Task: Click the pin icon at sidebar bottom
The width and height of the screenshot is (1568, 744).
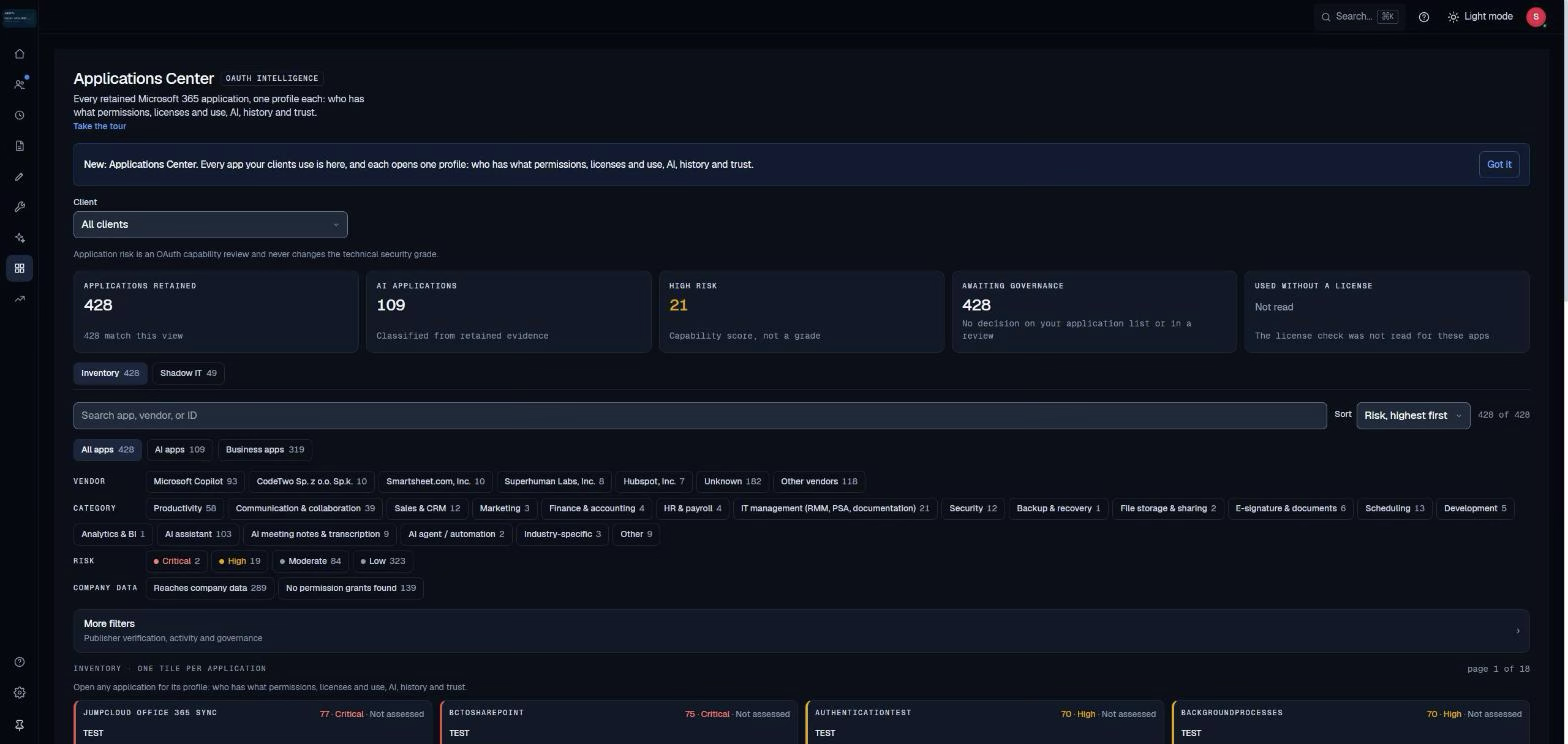Action: pos(19,725)
